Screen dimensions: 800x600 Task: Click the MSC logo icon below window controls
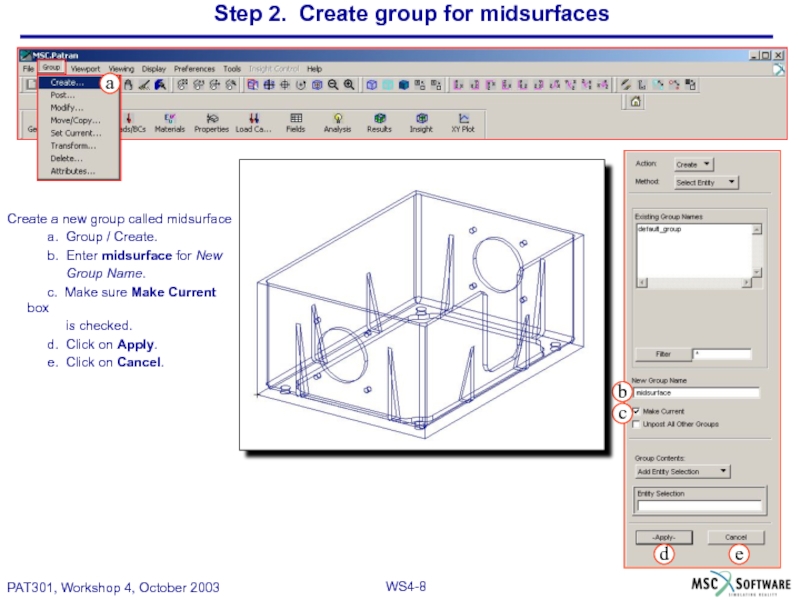click(779, 70)
